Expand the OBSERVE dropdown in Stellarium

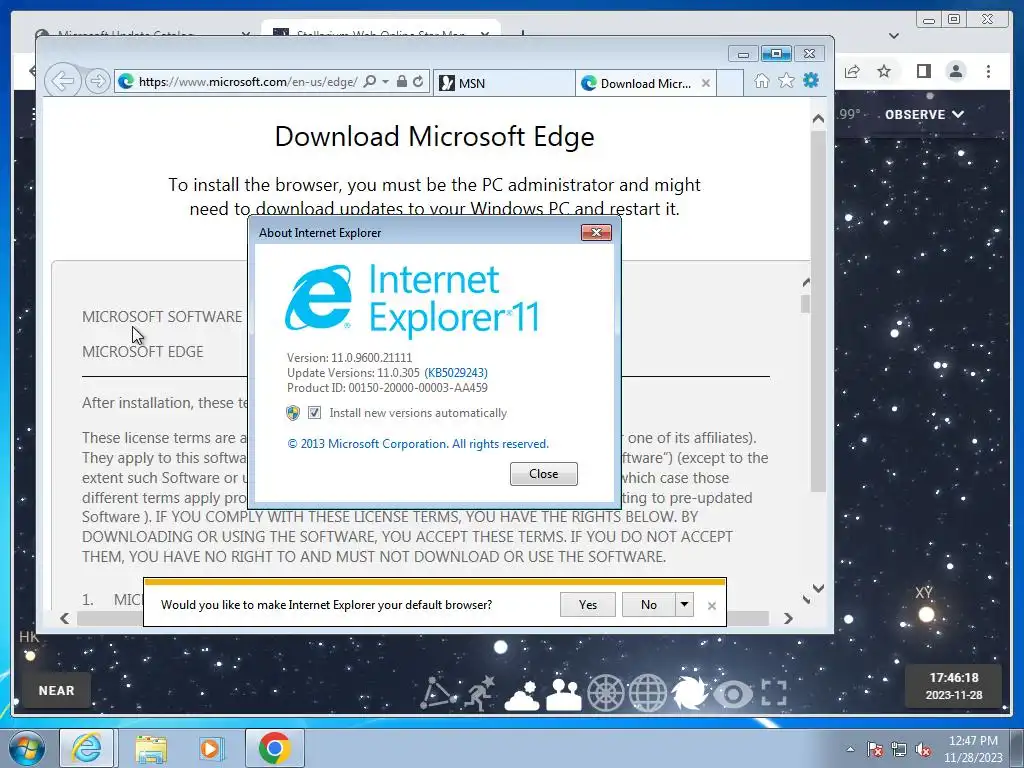point(924,114)
